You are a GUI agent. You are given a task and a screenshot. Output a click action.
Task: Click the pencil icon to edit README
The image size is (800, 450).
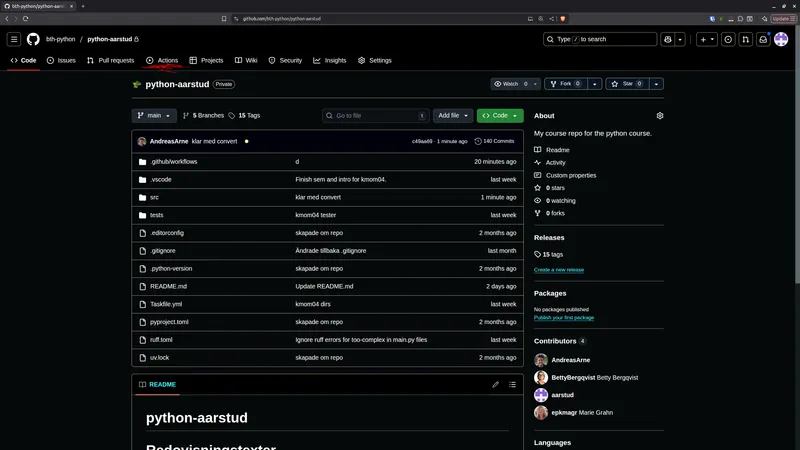(x=495, y=384)
